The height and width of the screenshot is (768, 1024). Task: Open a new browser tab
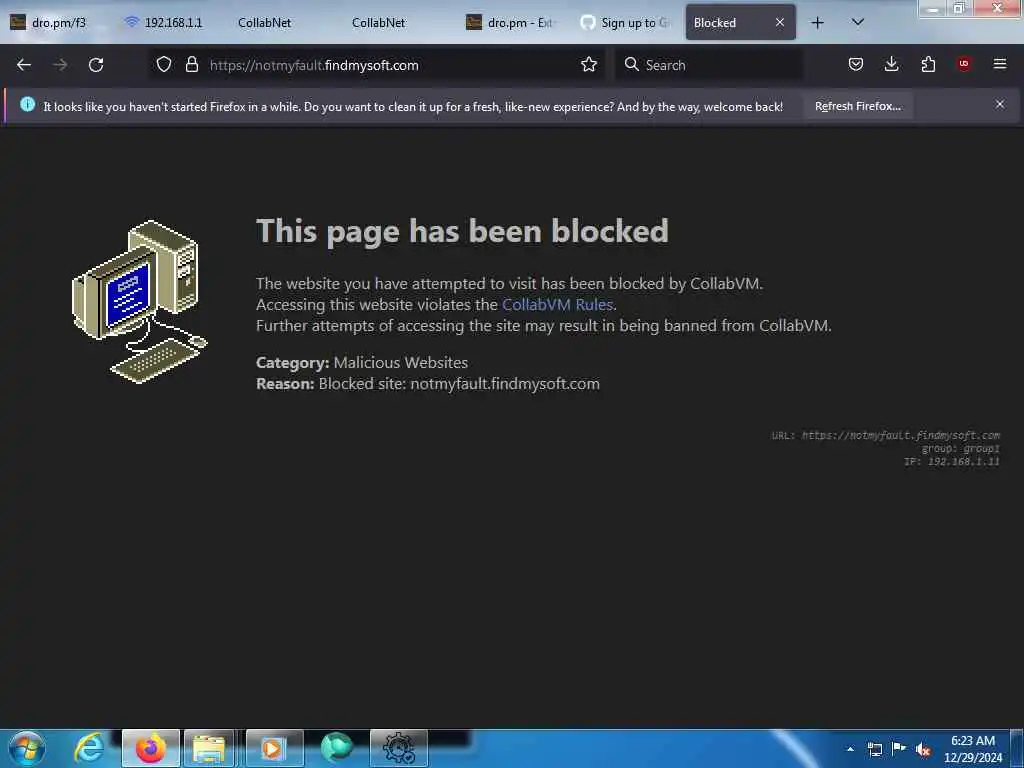coord(817,23)
